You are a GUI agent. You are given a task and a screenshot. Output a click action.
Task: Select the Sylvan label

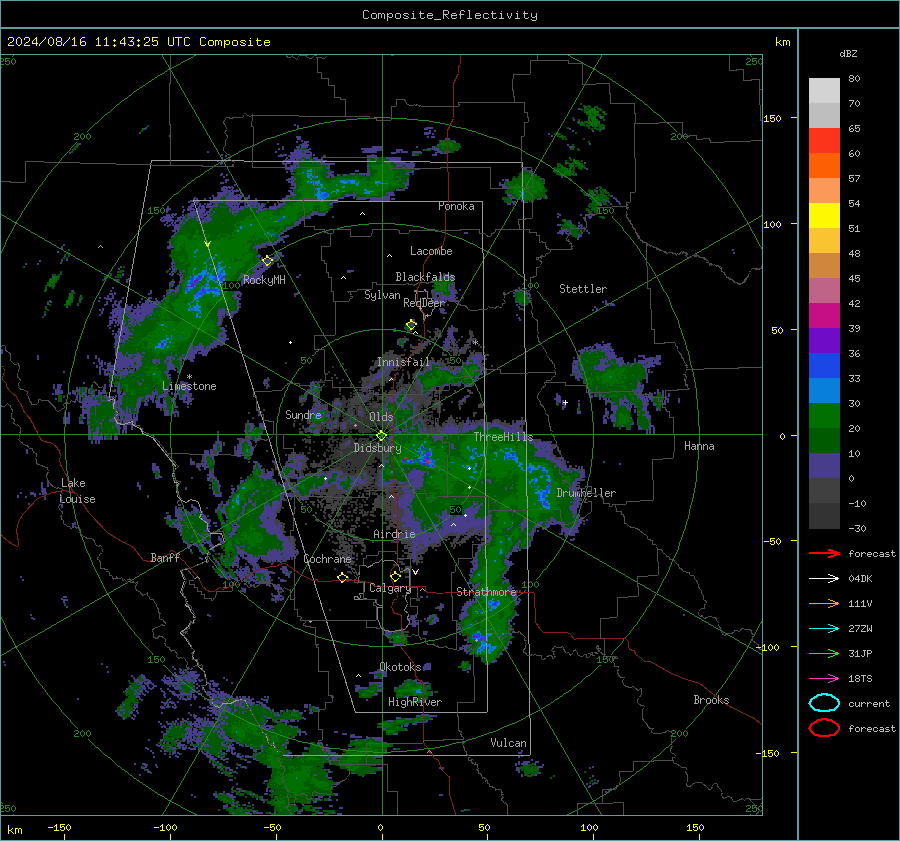point(382,295)
